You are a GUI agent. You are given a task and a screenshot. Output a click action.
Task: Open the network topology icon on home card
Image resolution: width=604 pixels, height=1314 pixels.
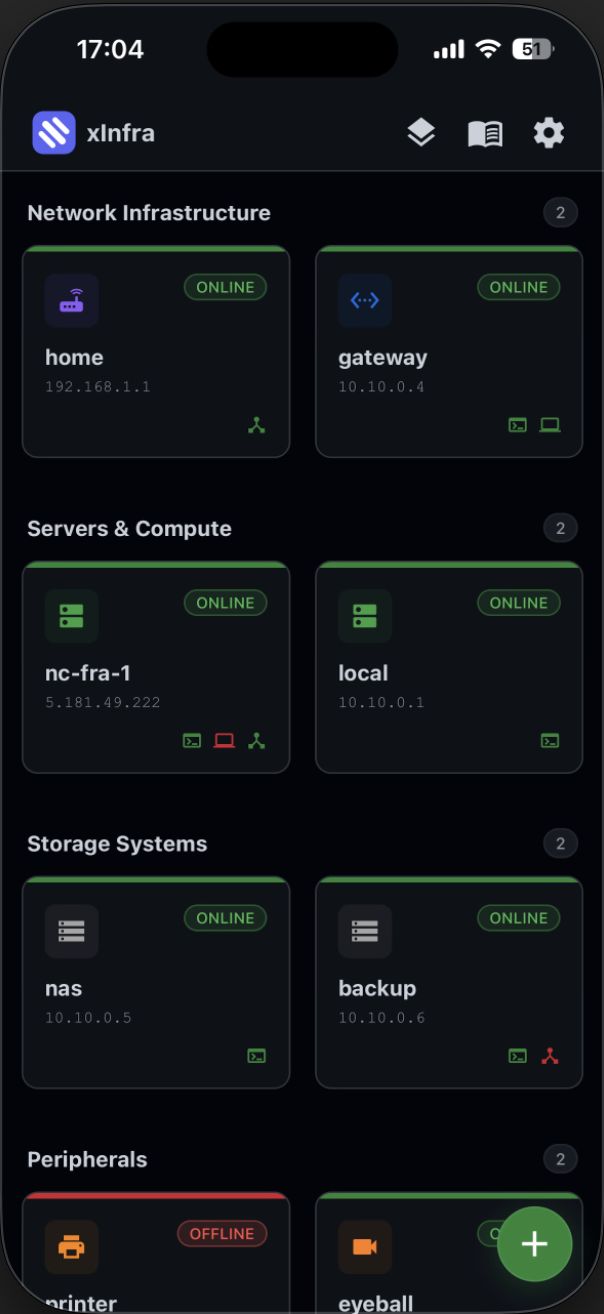tap(257, 424)
